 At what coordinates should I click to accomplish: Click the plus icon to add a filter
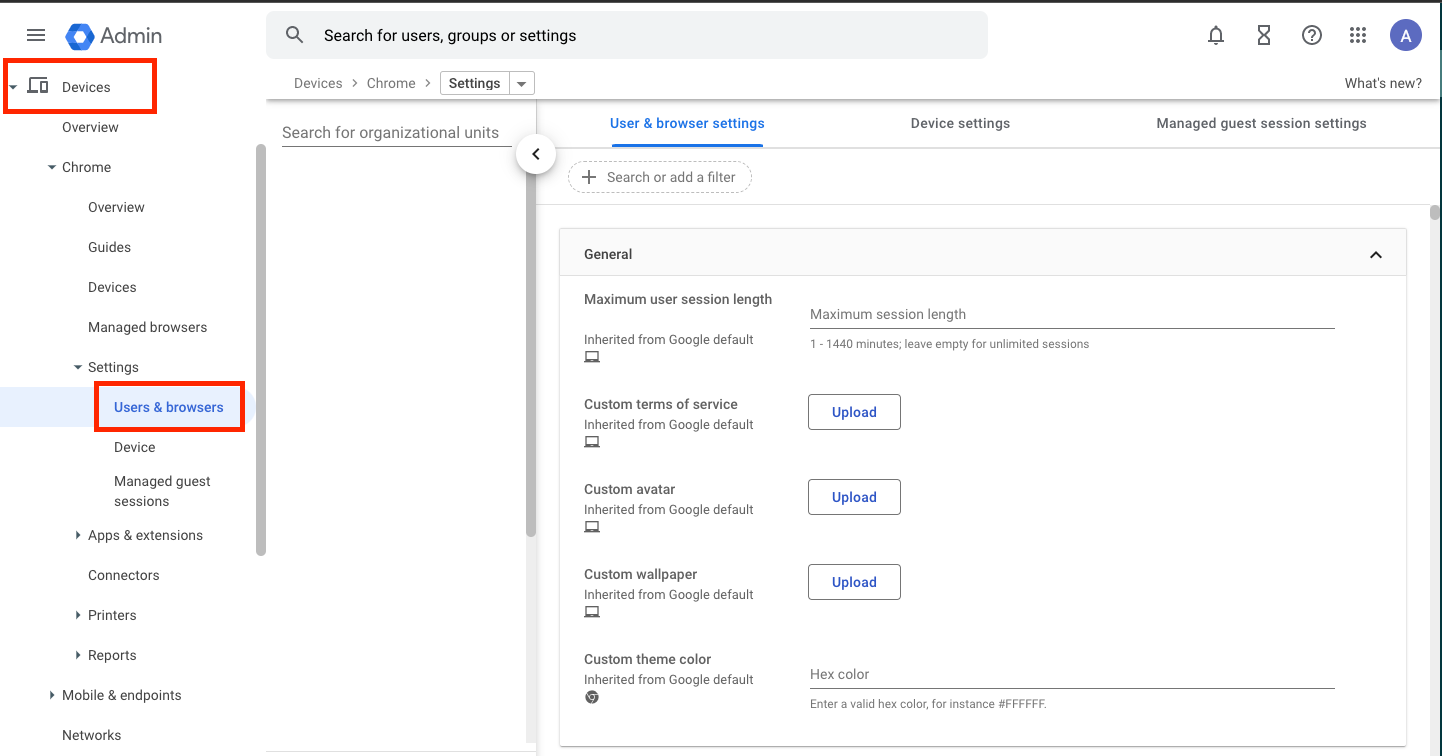click(587, 177)
